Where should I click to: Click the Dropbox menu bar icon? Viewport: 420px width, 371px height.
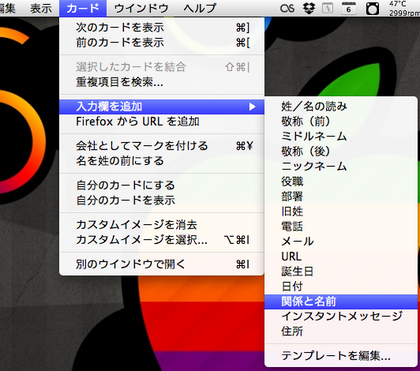[309, 8]
